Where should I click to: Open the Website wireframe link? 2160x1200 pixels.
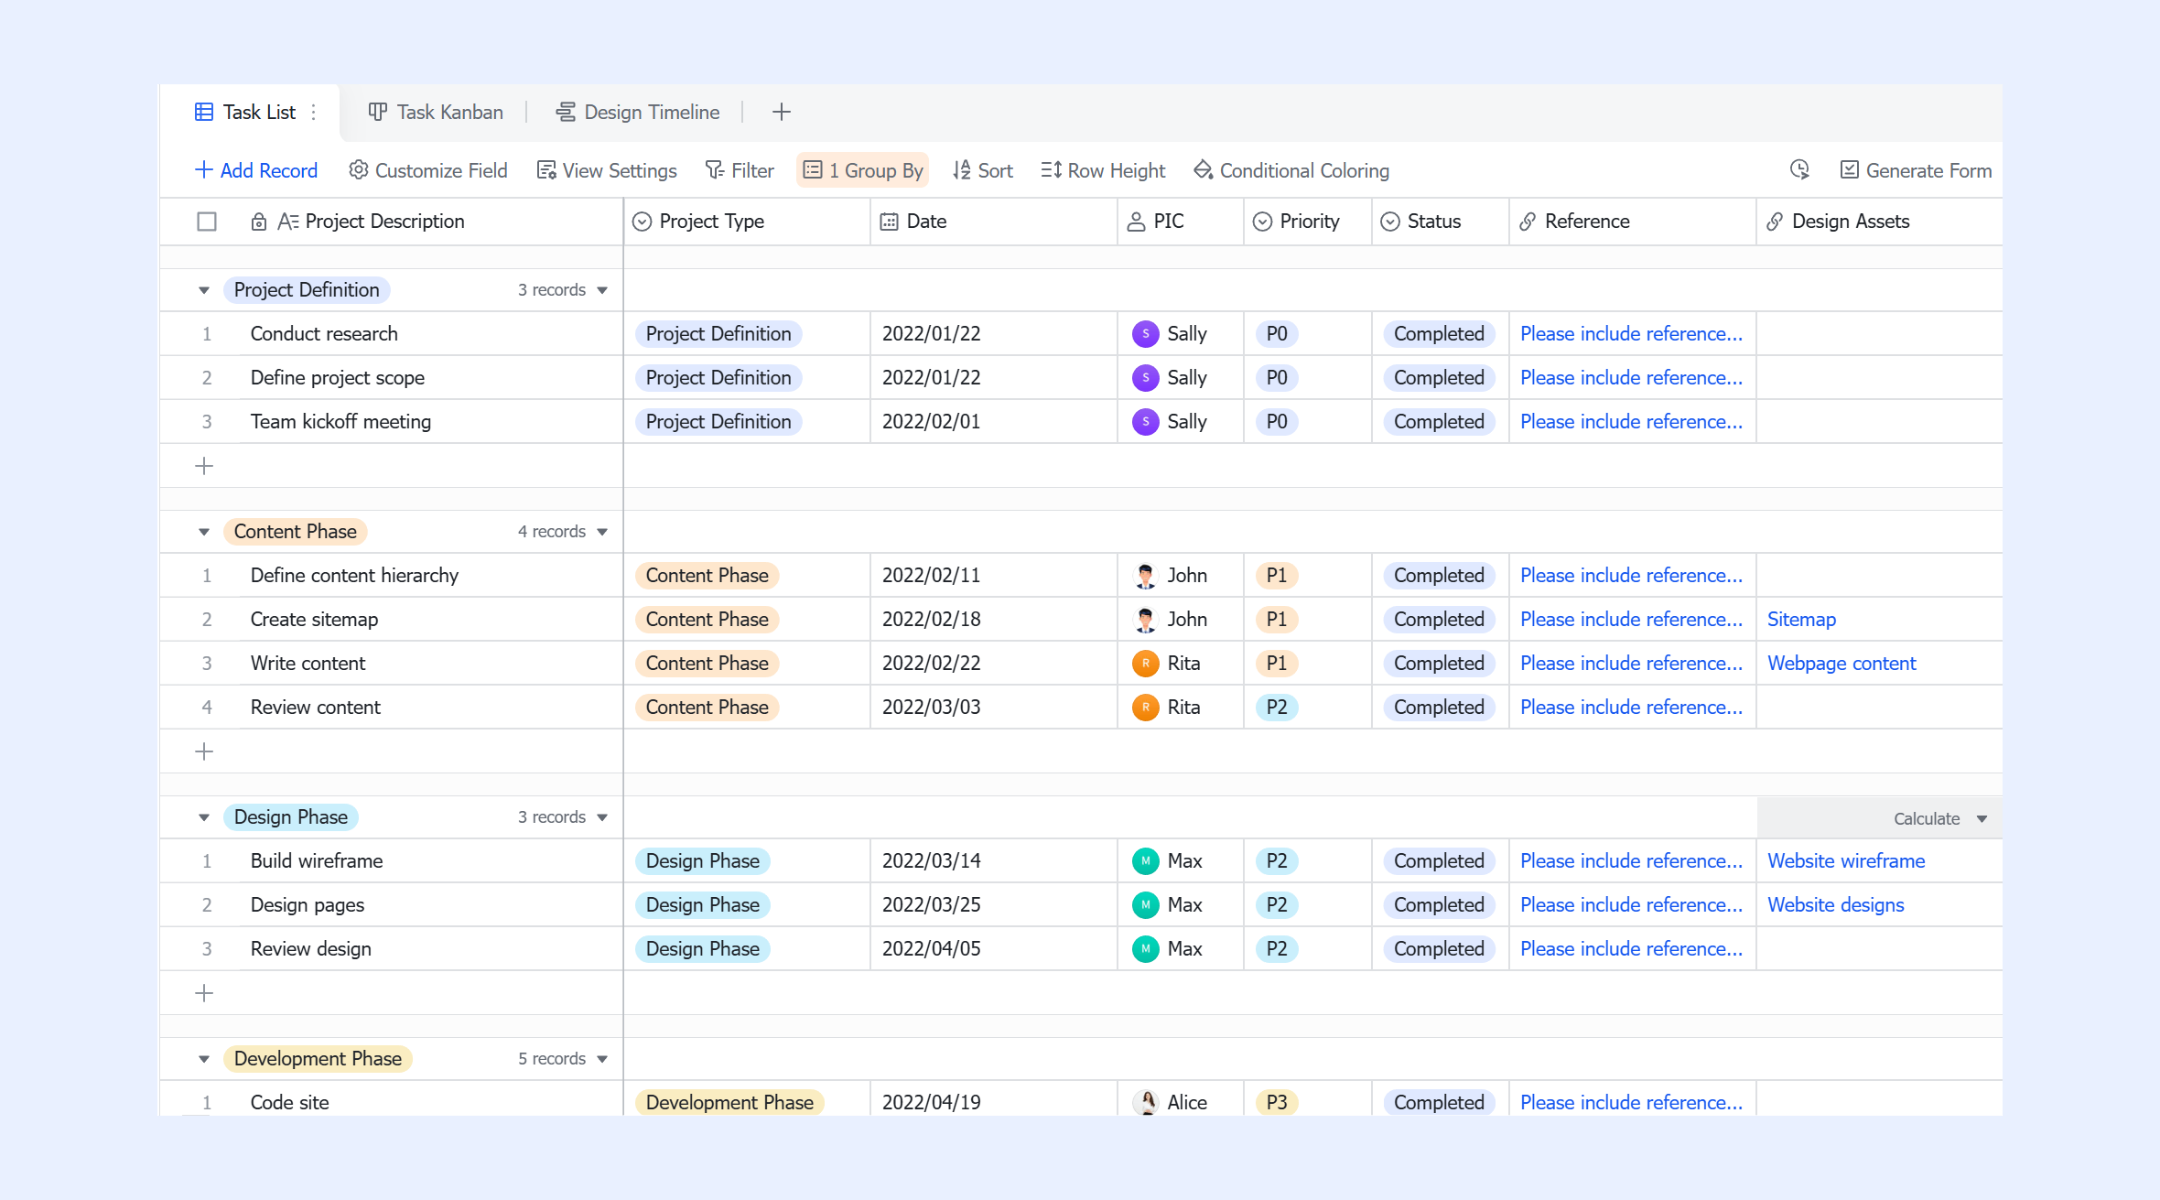tap(1846, 861)
